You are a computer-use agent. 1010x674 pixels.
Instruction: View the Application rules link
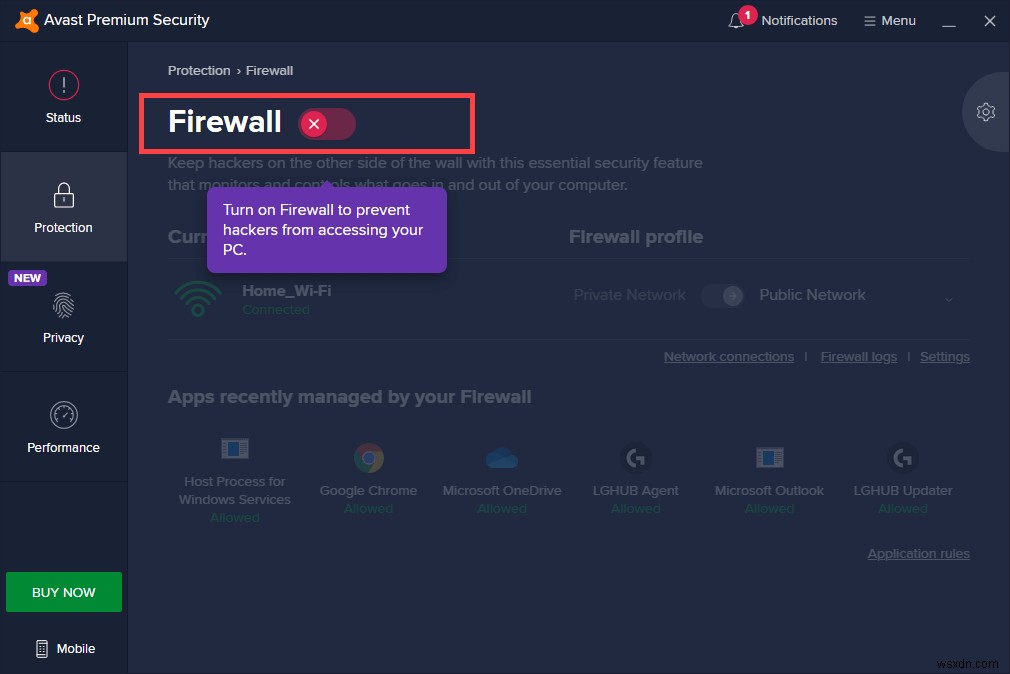coord(918,553)
